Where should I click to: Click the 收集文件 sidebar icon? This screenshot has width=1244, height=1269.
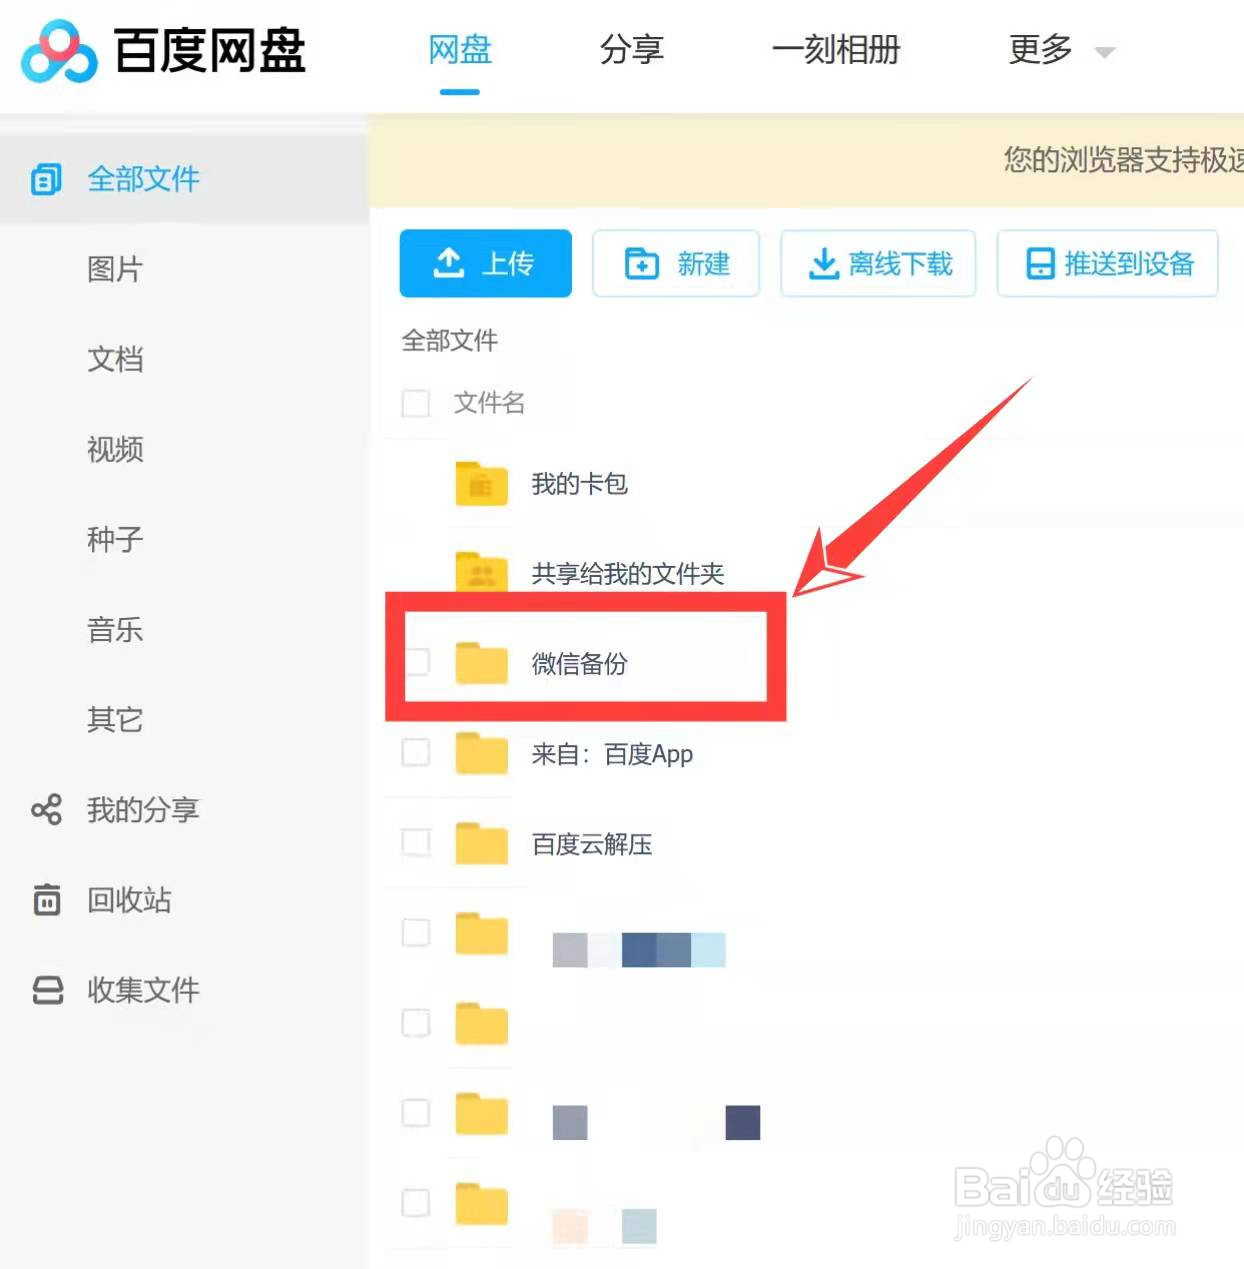tap(46, 990)
